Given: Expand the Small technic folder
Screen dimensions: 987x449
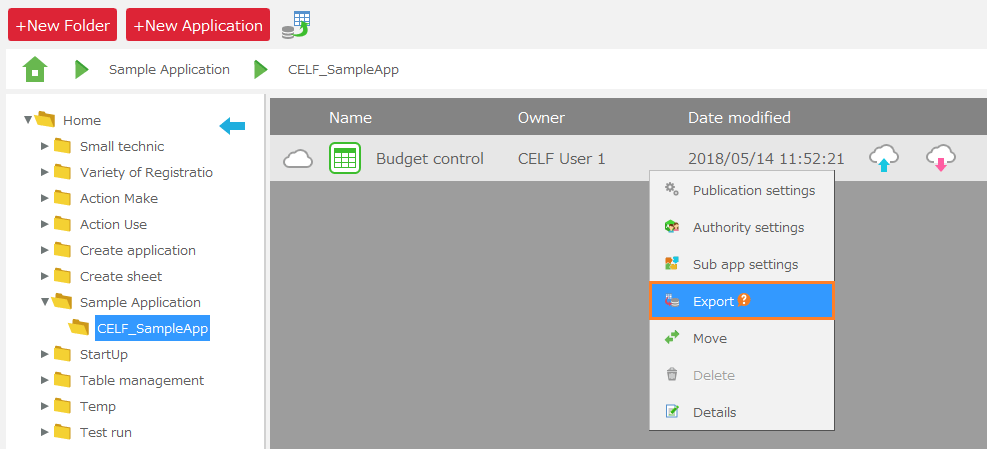Looking at the screenshot, I should [x=45, y=146].
